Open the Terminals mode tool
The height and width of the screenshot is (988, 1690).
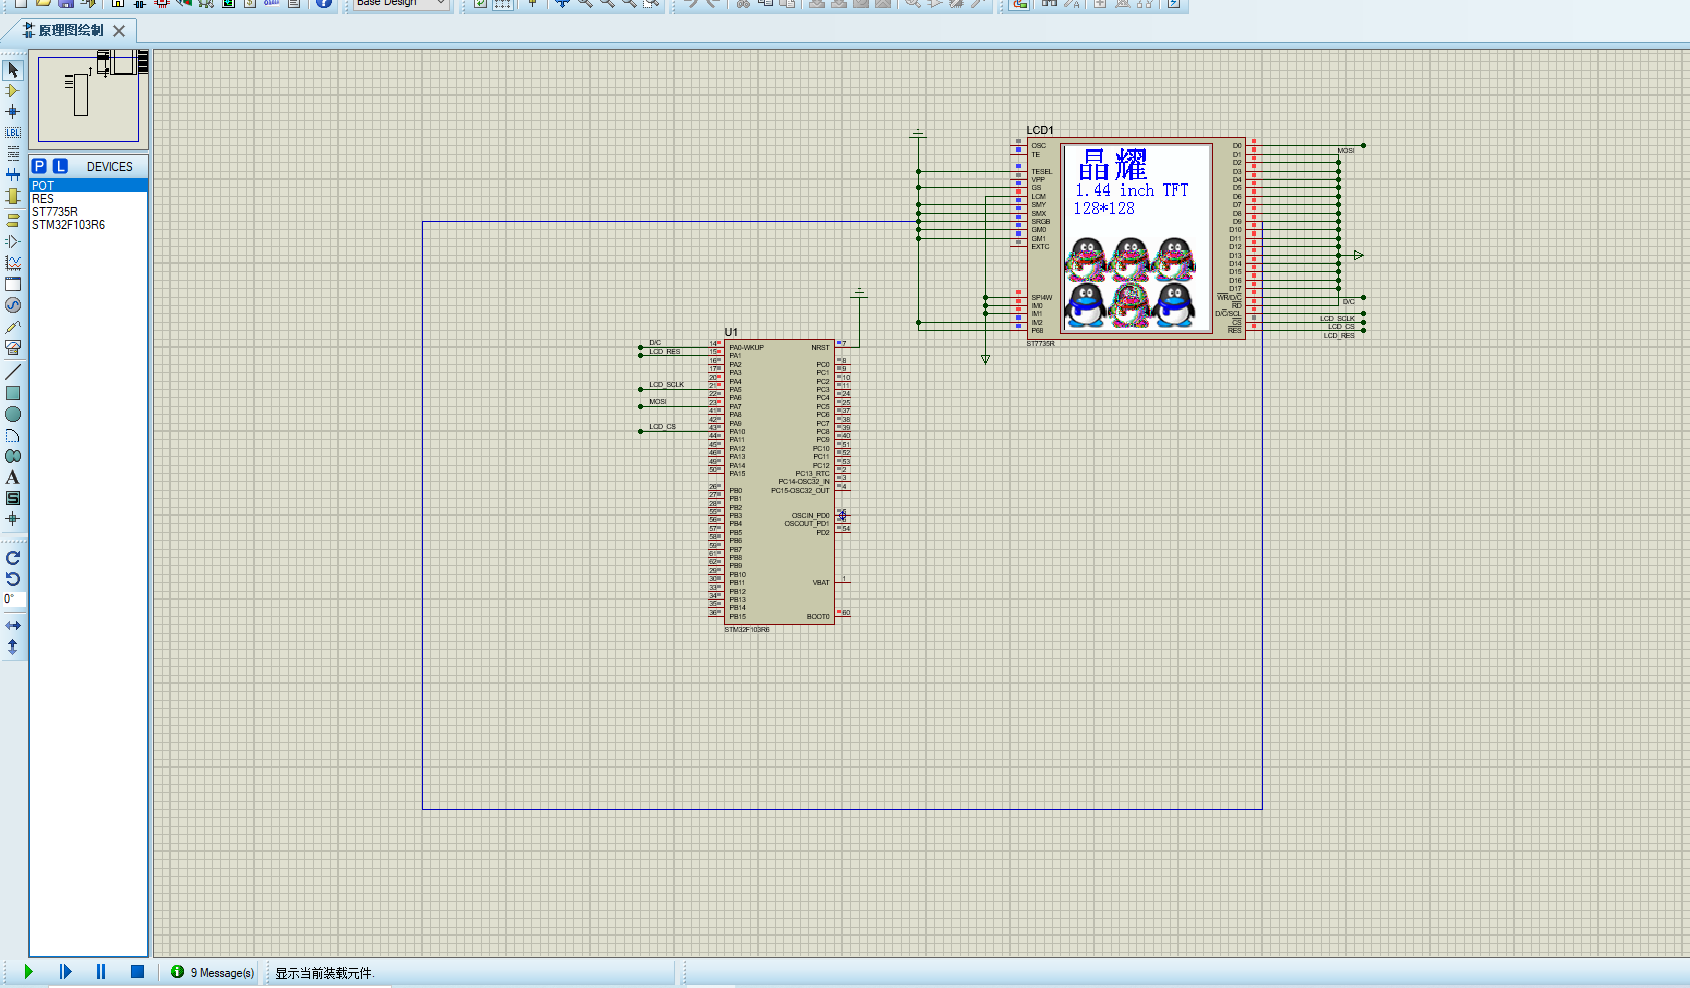(x=13, y=220)
